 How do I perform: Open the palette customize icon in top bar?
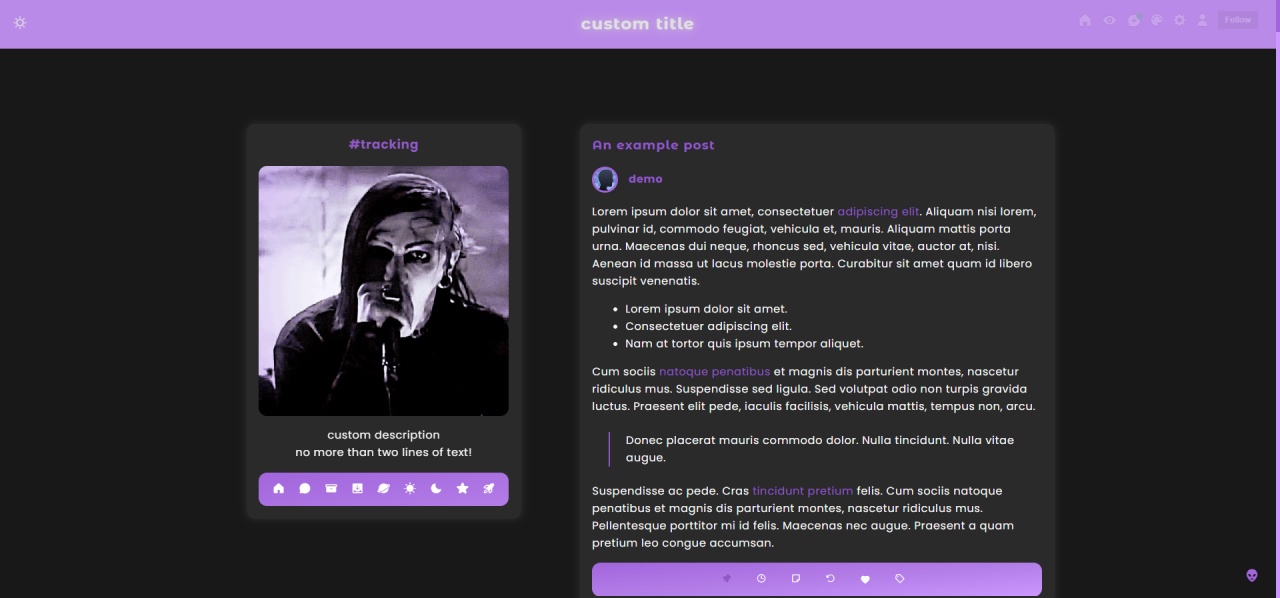(1157, 20)
